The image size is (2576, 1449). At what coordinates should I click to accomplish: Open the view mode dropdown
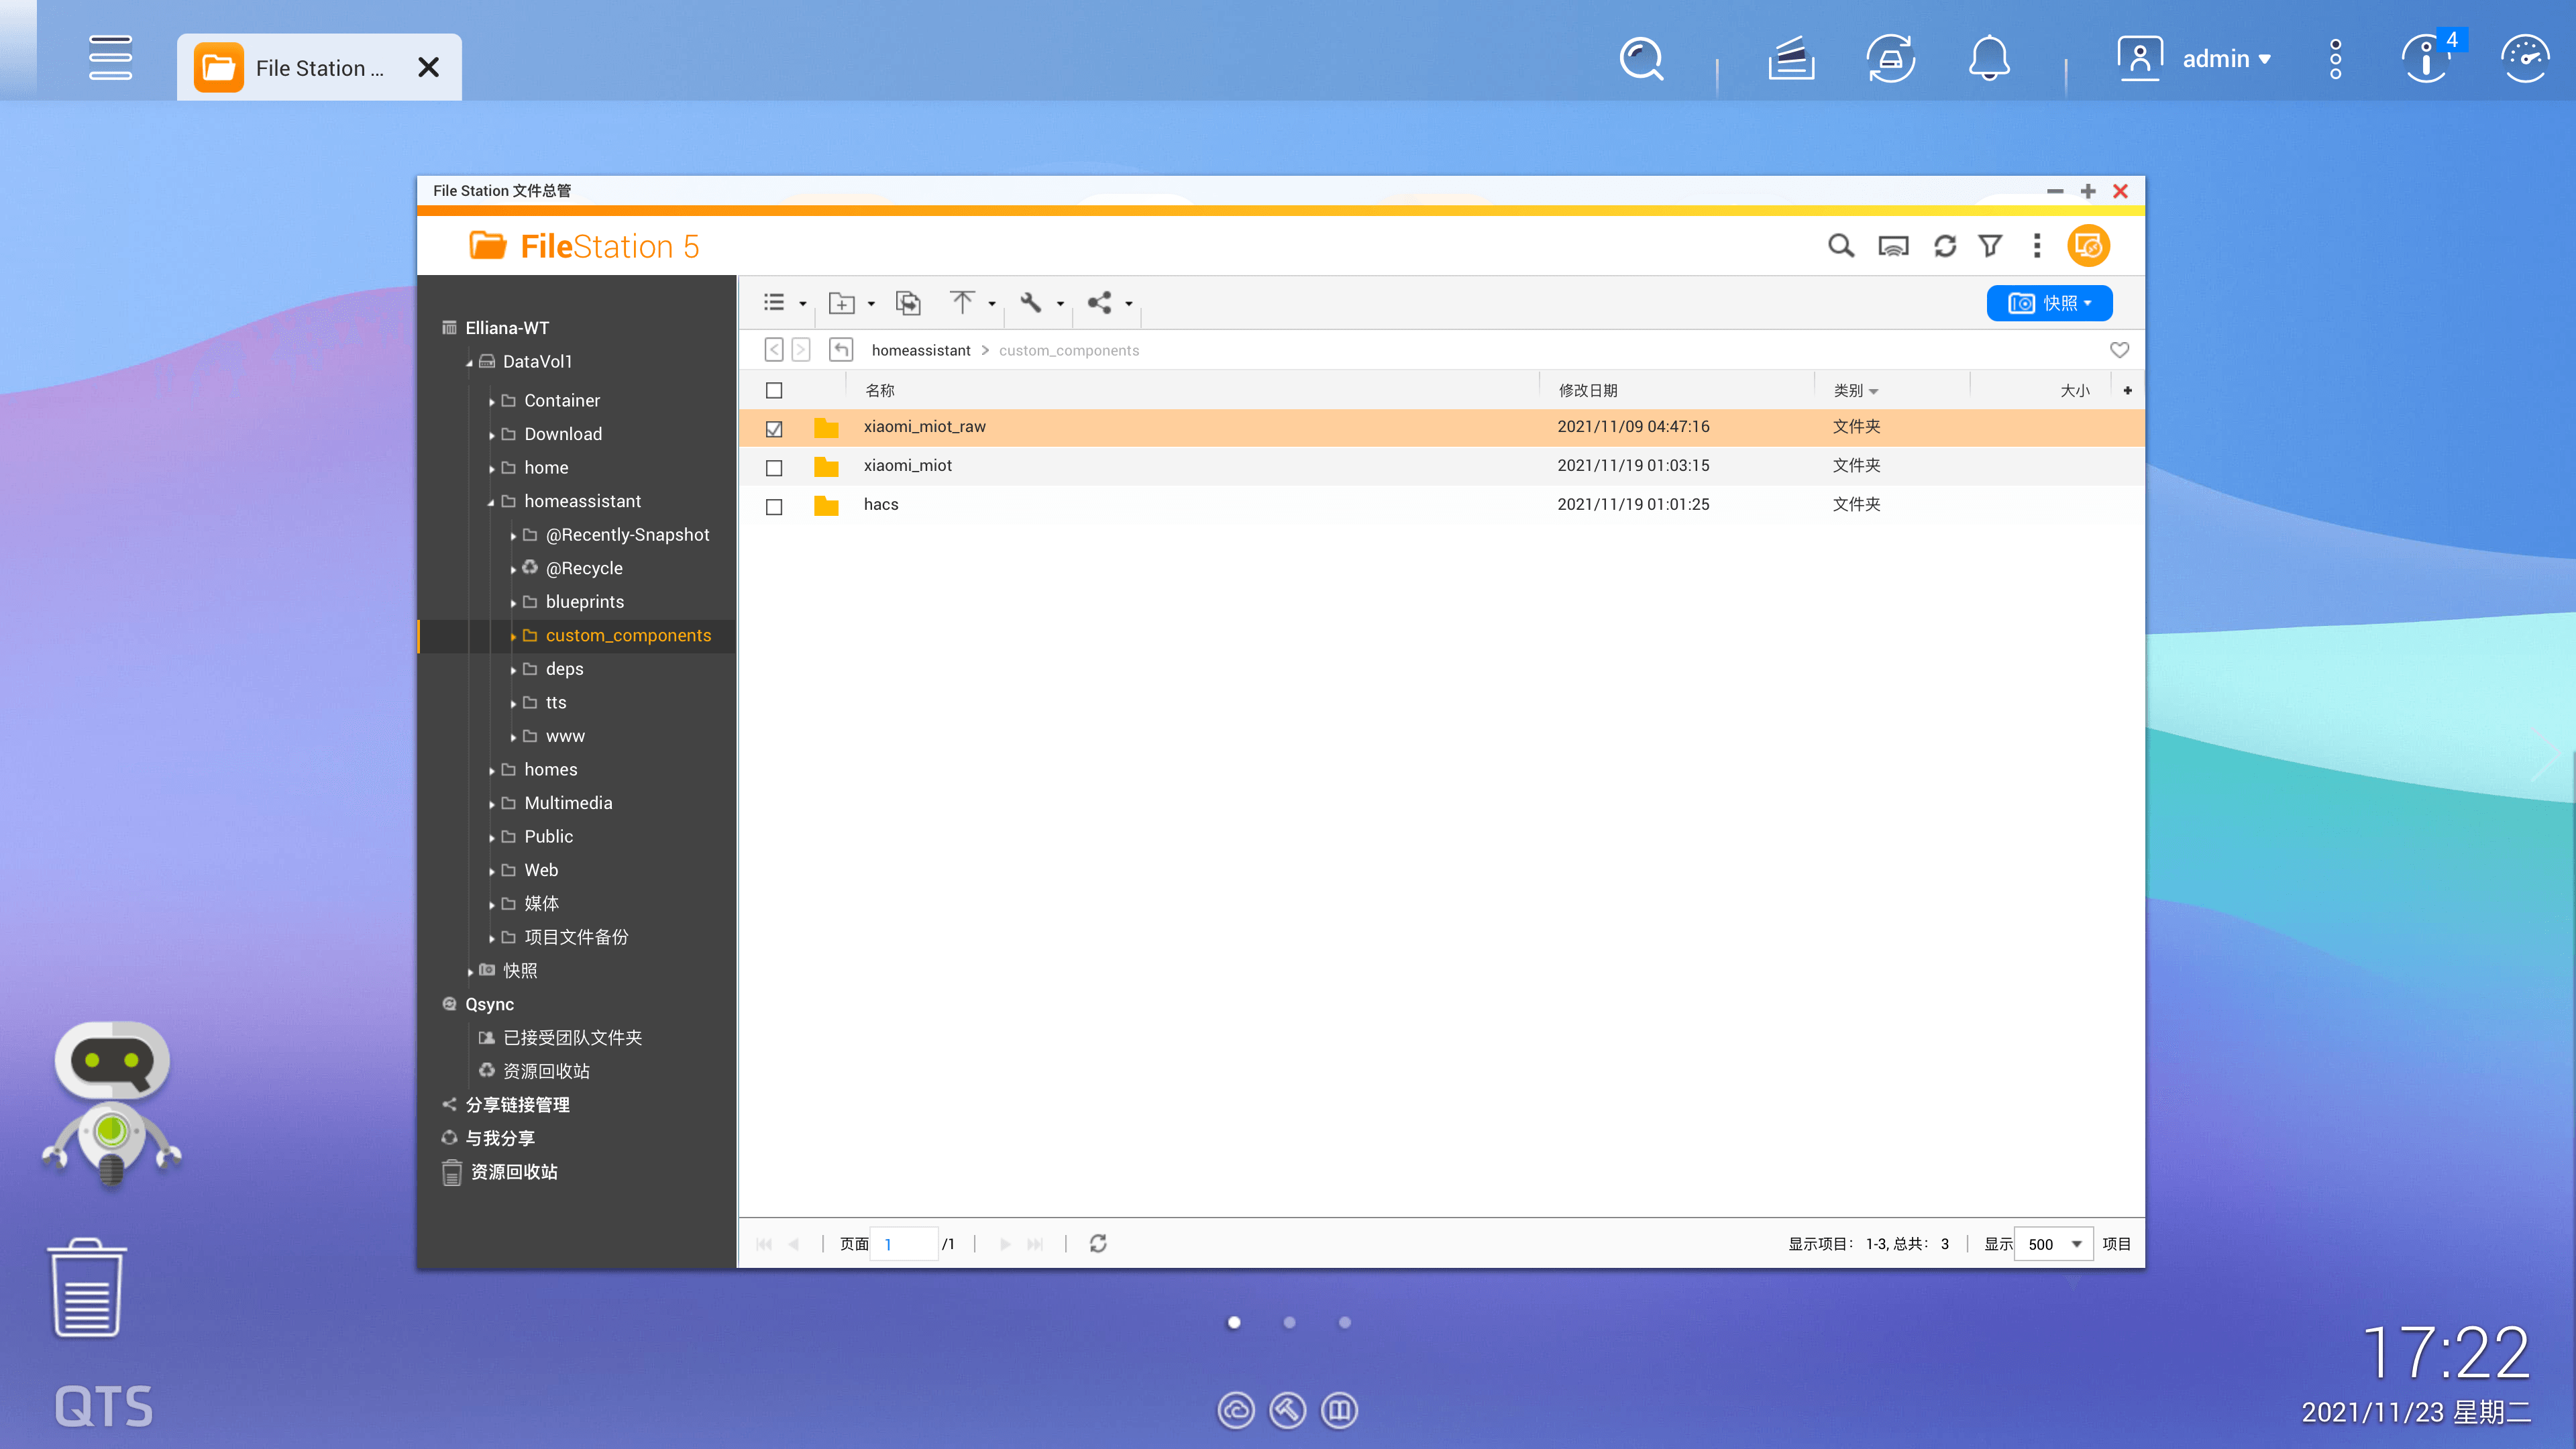click(784, 303)
